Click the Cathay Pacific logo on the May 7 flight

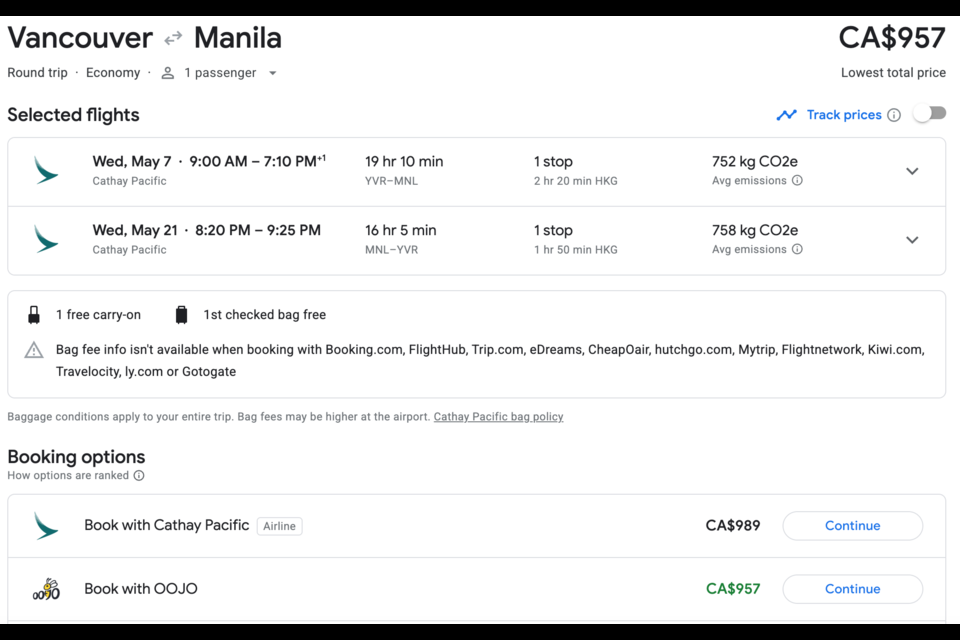[x=45, y=170]
